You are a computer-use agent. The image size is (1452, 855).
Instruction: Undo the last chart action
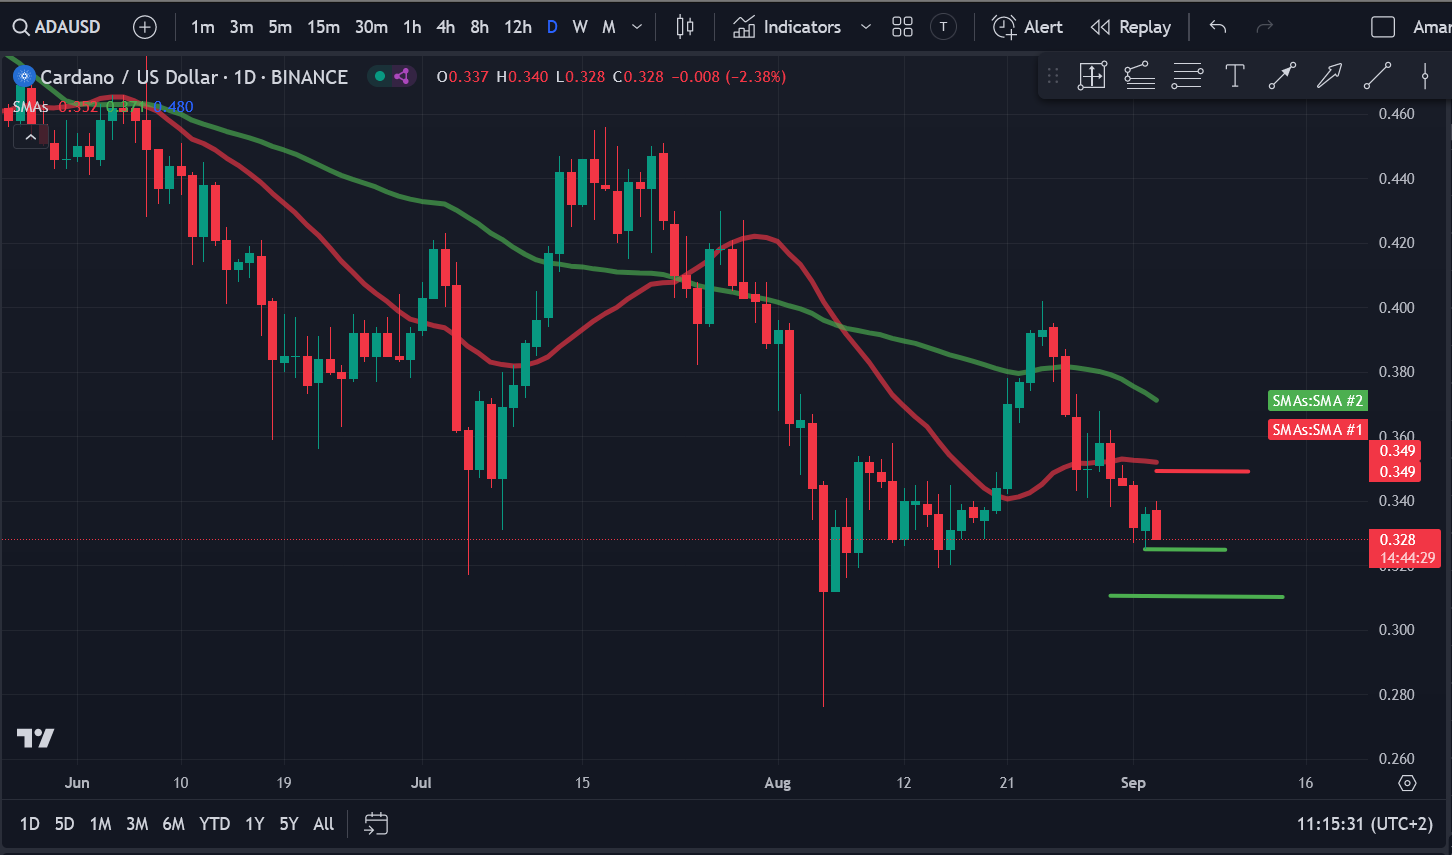tap(1217, 27)
